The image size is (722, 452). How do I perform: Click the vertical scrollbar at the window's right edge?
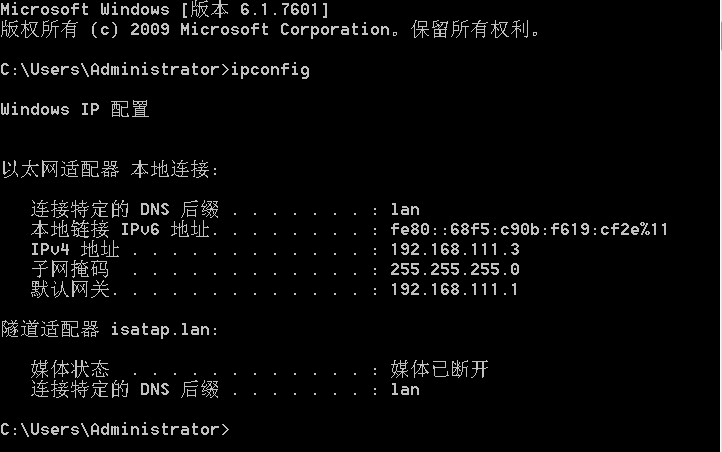[720, 226]
